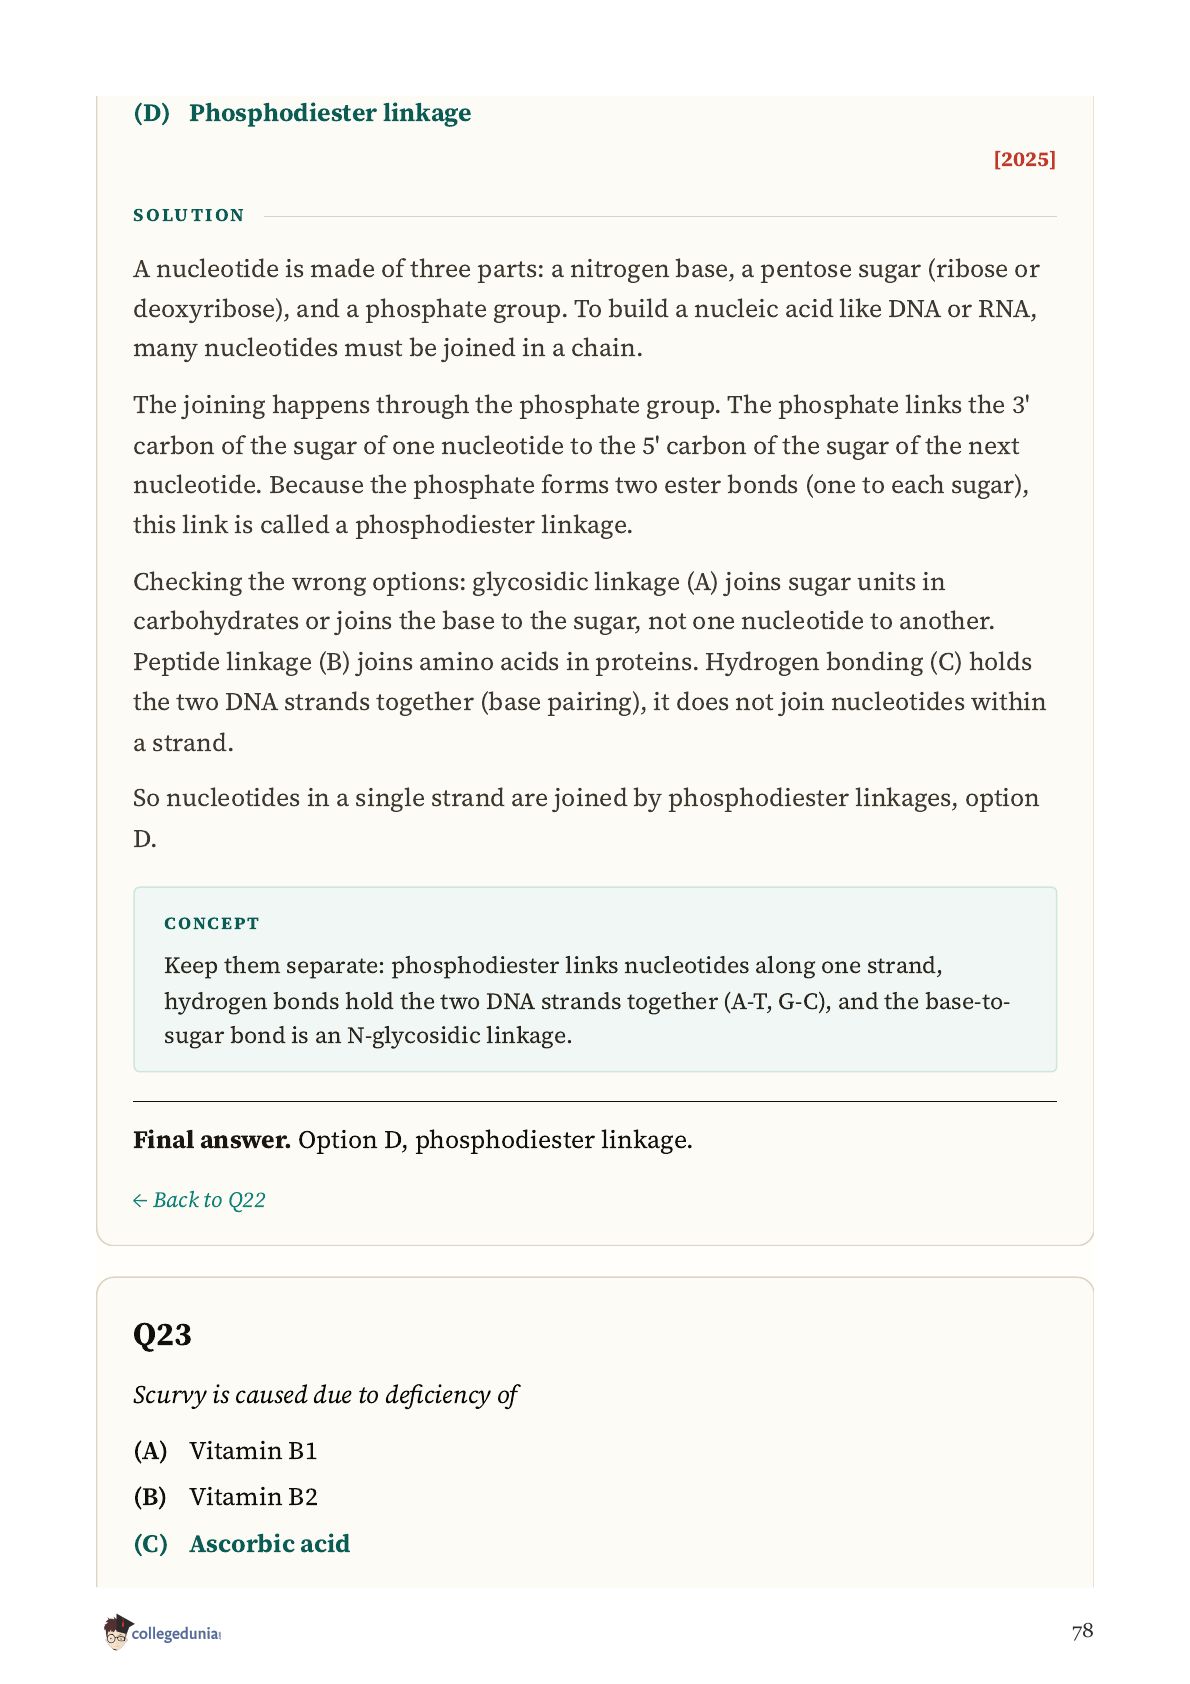This screenshot has width=1190, height=1684.
Task: Click the [2025] year tag
Action: coord(1025,160)
